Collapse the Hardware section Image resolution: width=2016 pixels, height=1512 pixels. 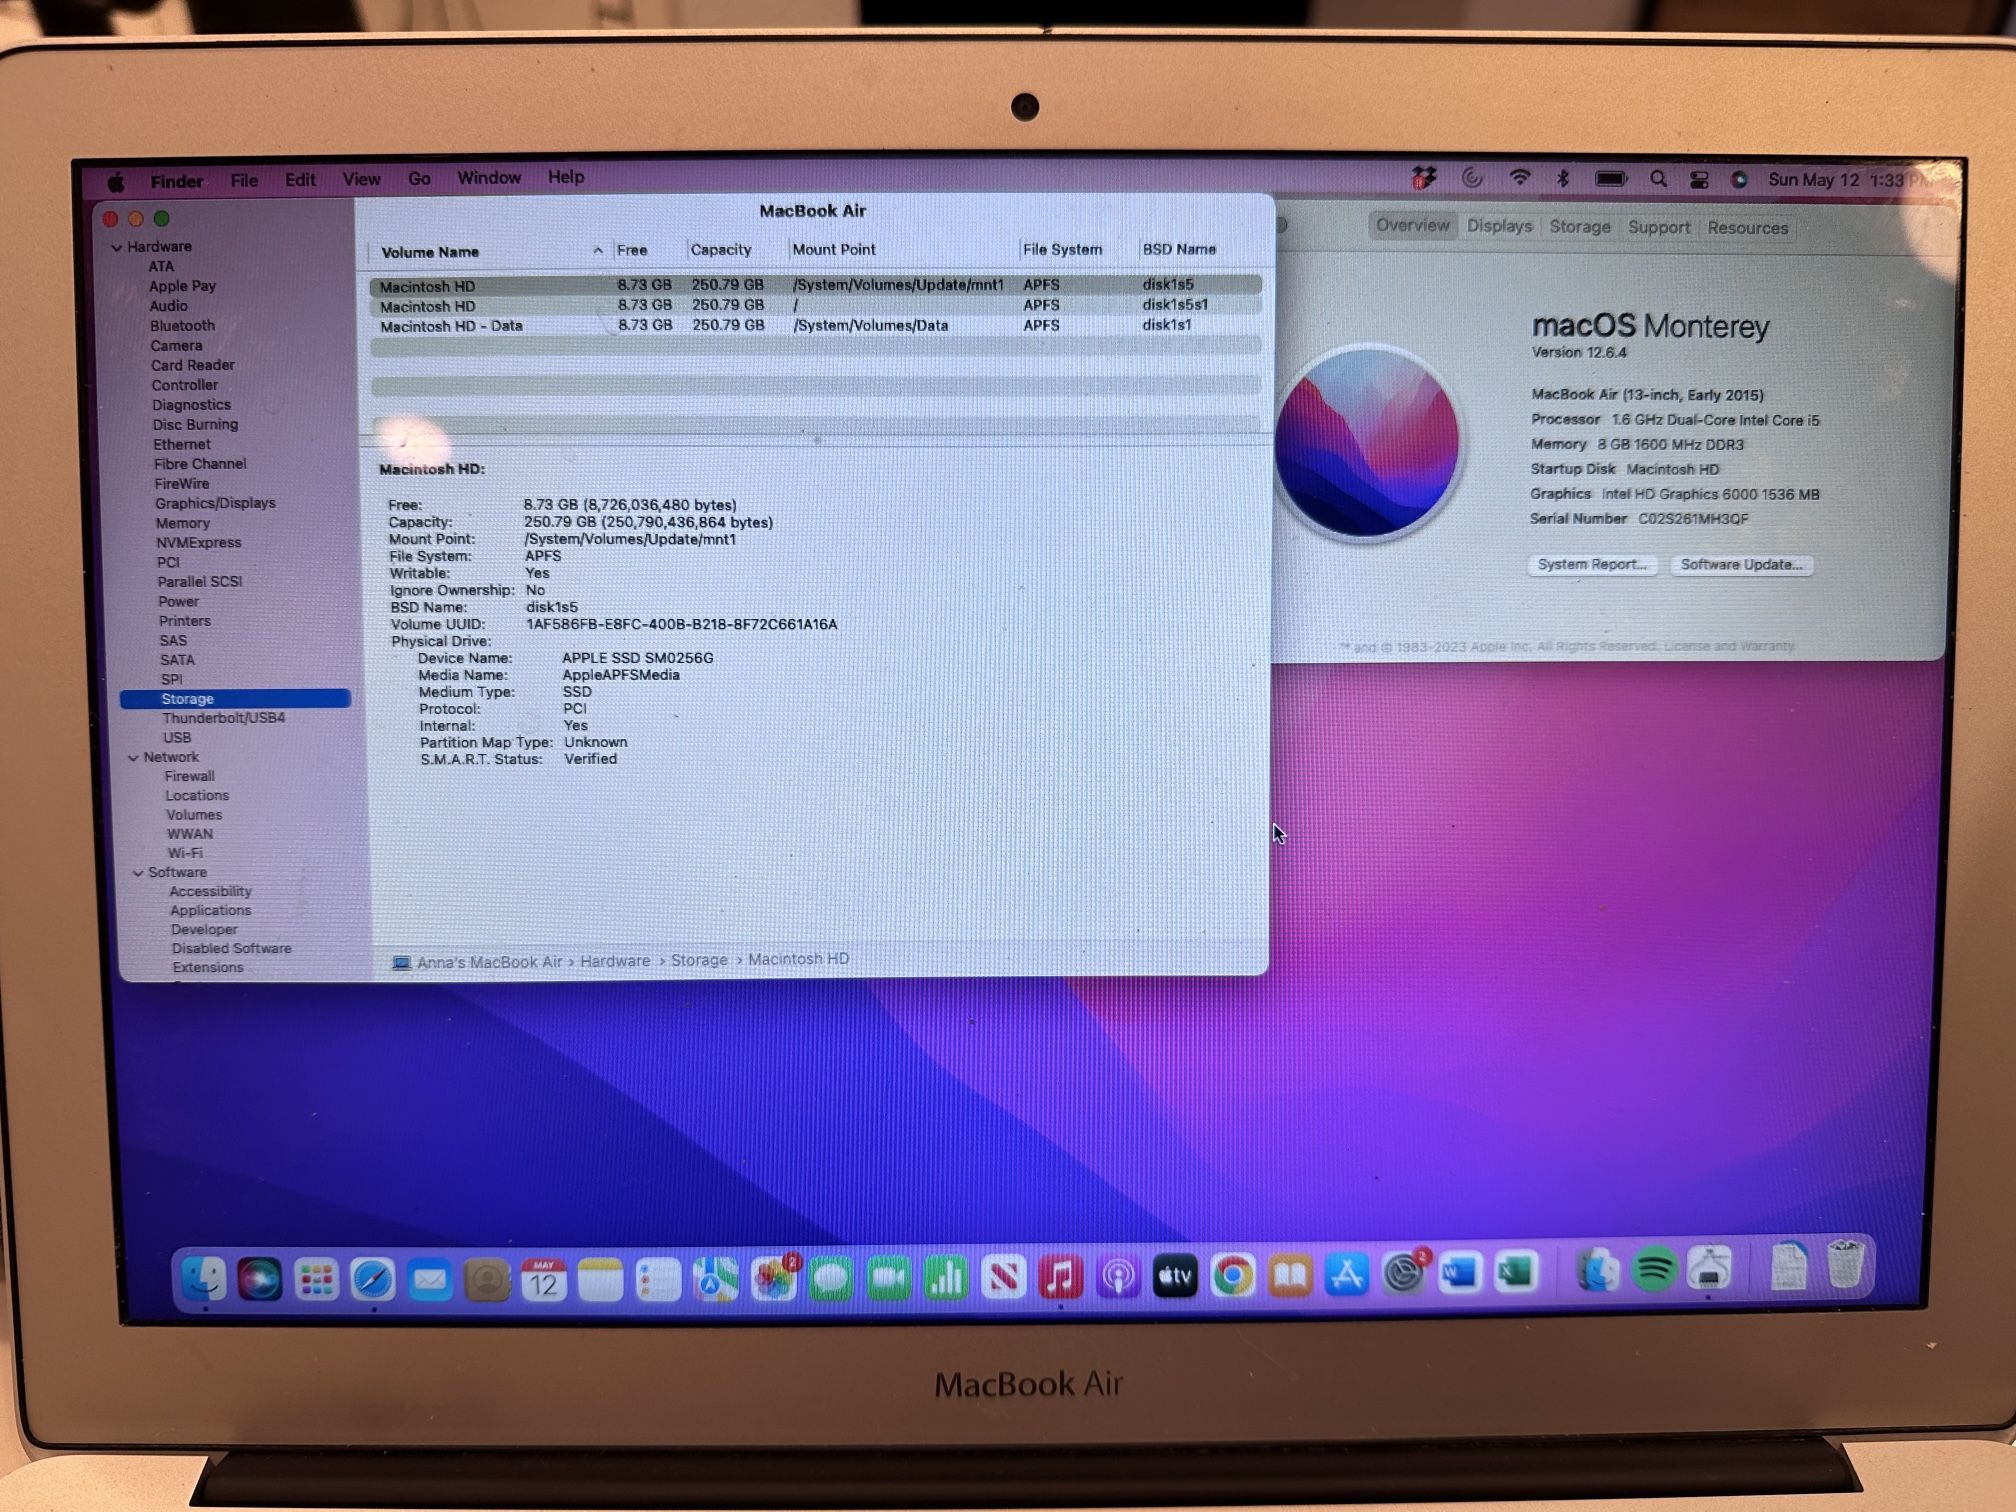(117, 247)
